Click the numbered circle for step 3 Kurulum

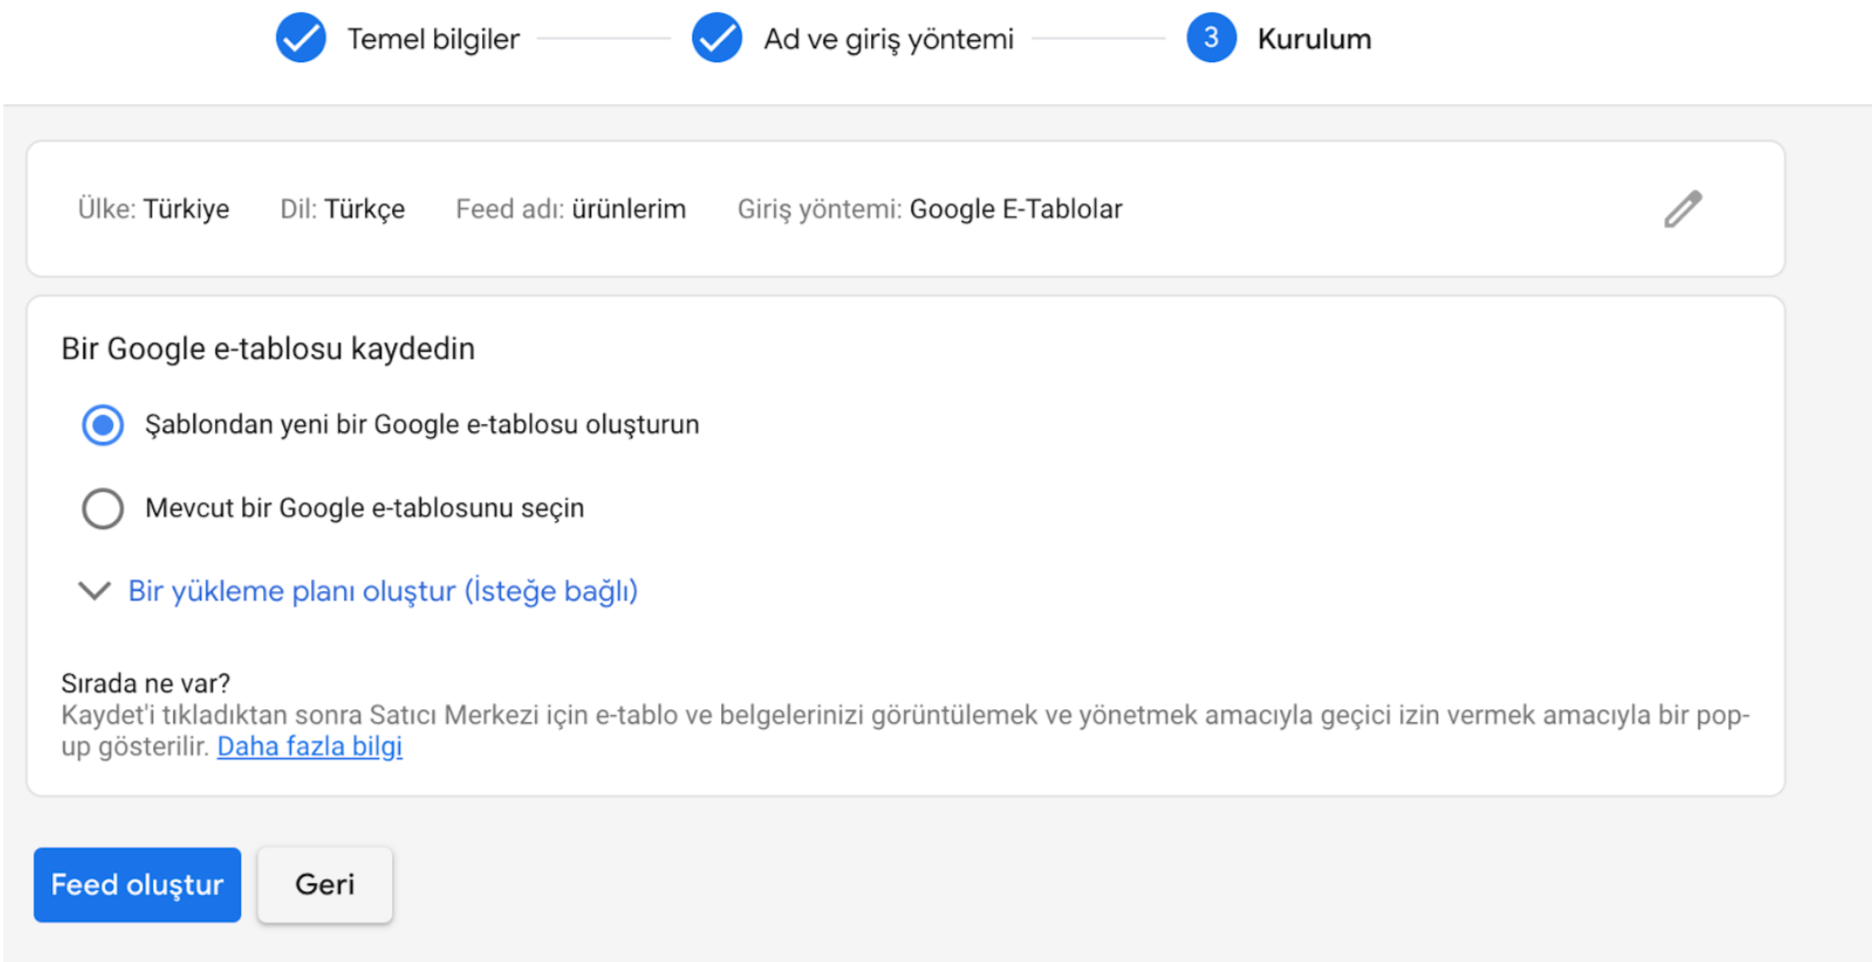pos(1211,38)
